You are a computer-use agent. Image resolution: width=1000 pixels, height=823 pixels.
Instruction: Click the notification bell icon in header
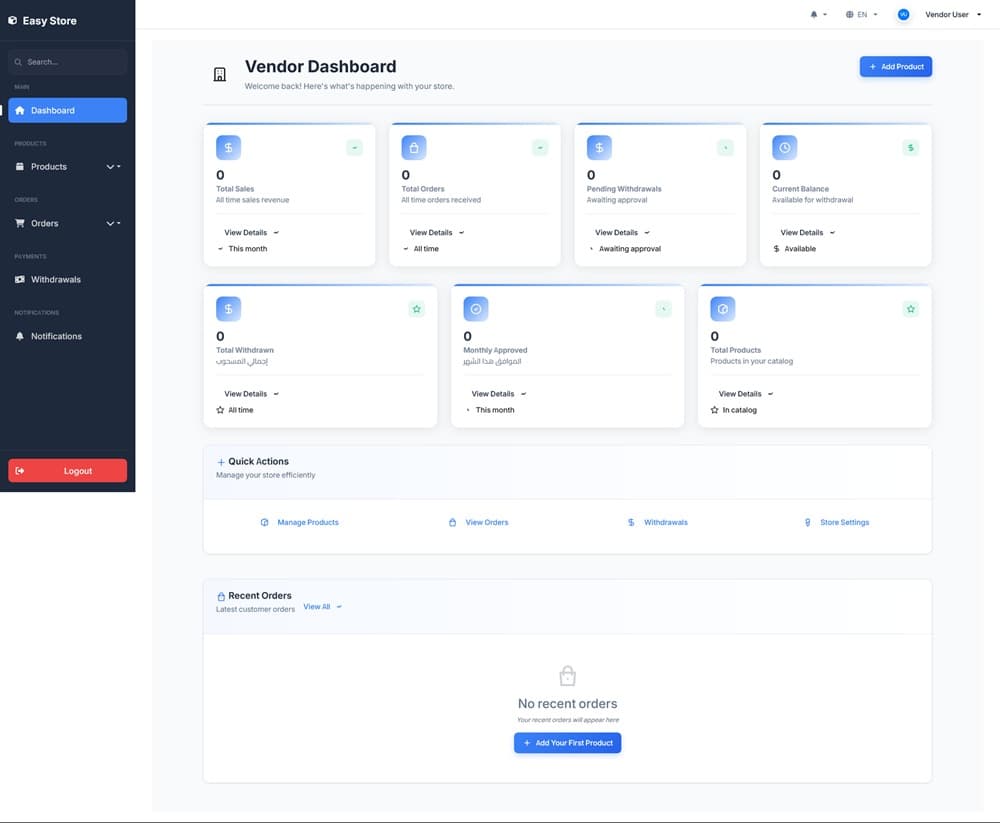pyautogui.click(x=814, y=15)
